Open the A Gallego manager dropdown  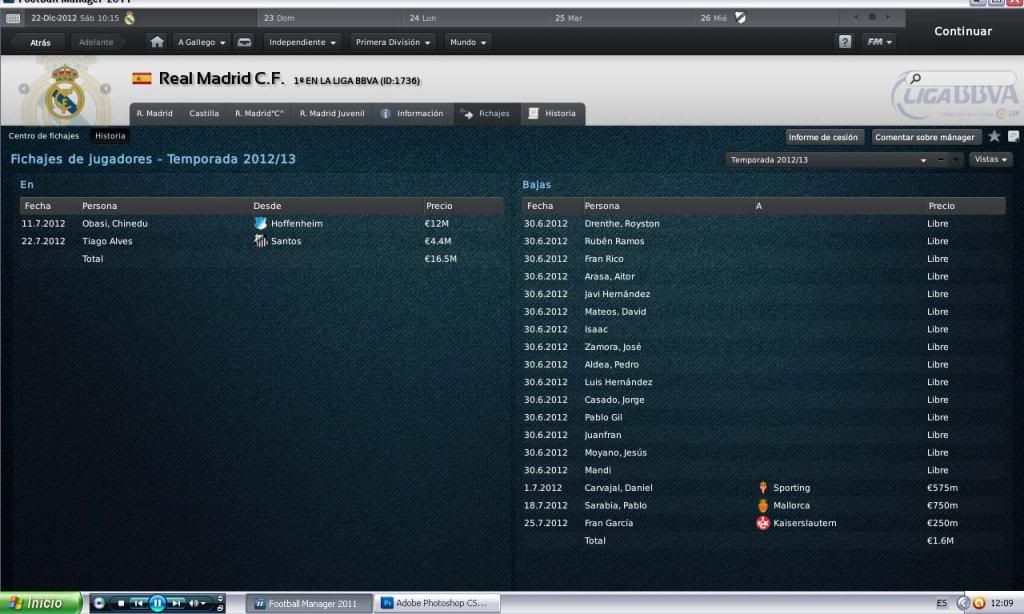201,42
